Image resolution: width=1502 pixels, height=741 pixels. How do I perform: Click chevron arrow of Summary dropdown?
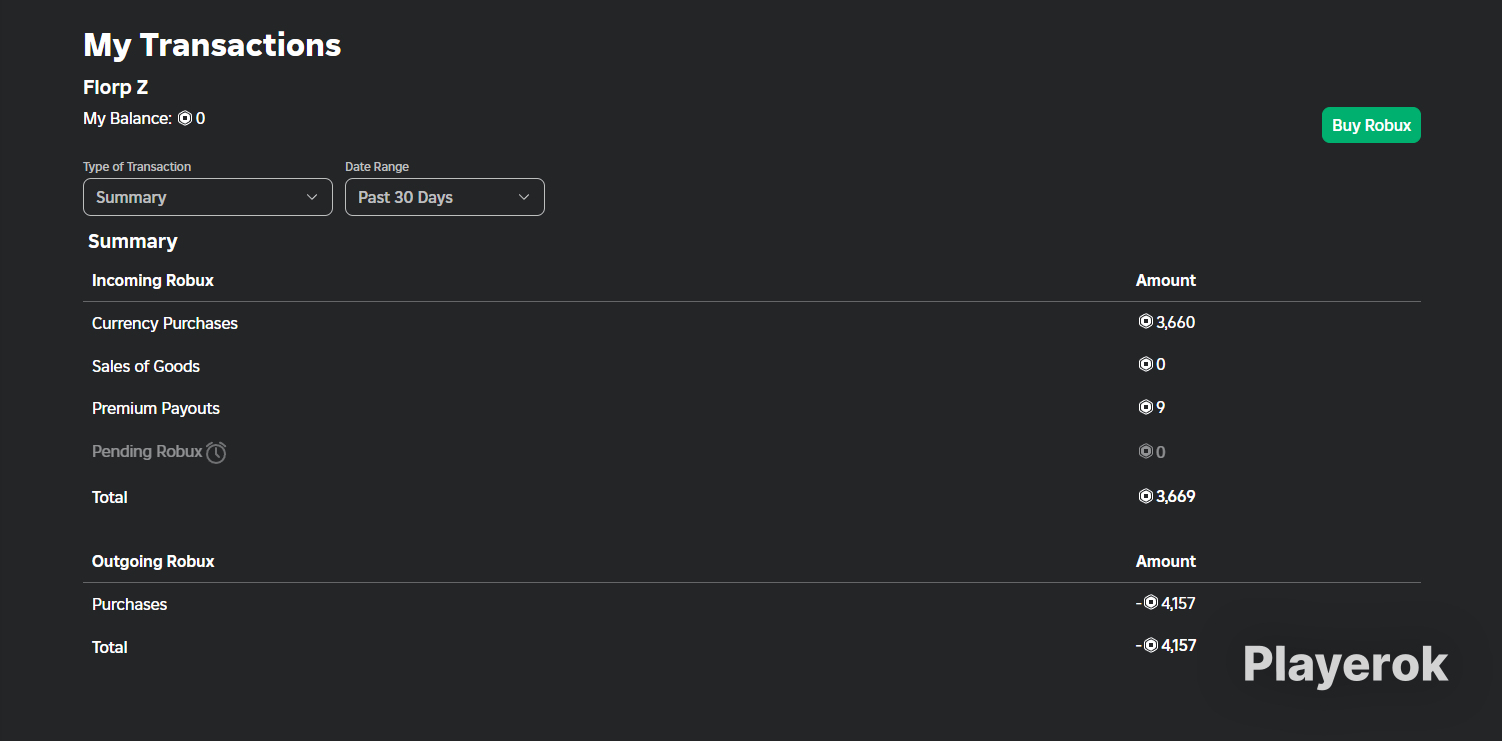(x=312, y=197)
